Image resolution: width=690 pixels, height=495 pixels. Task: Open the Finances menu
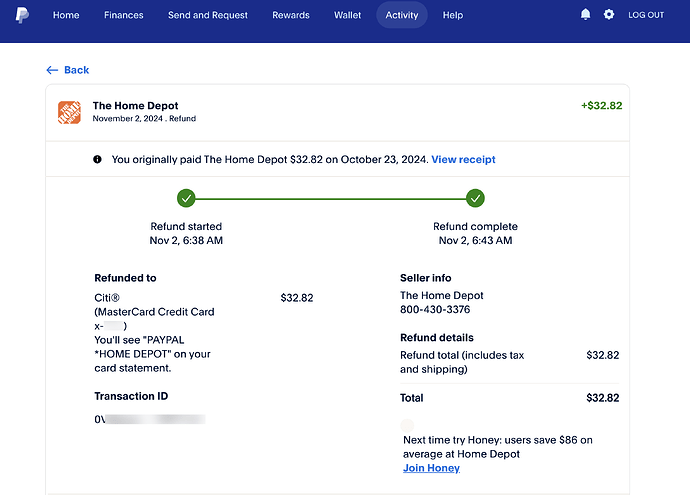click(x=124, y=15)
